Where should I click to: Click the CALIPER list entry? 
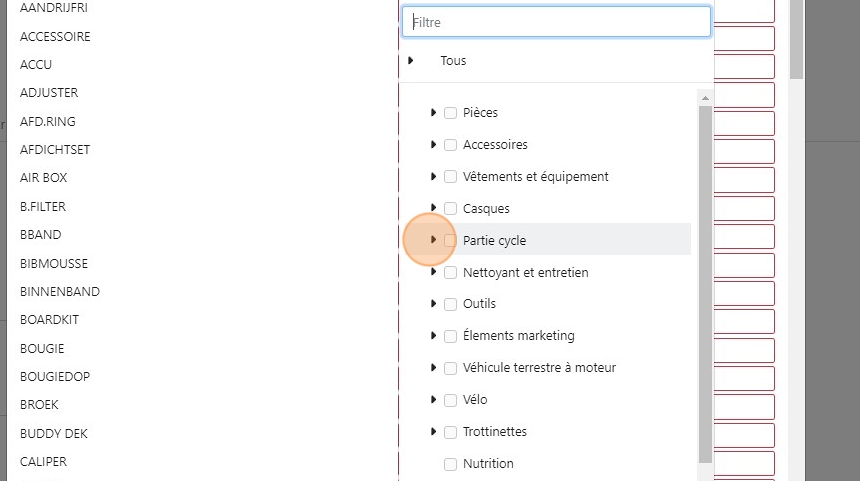point(43,462)
